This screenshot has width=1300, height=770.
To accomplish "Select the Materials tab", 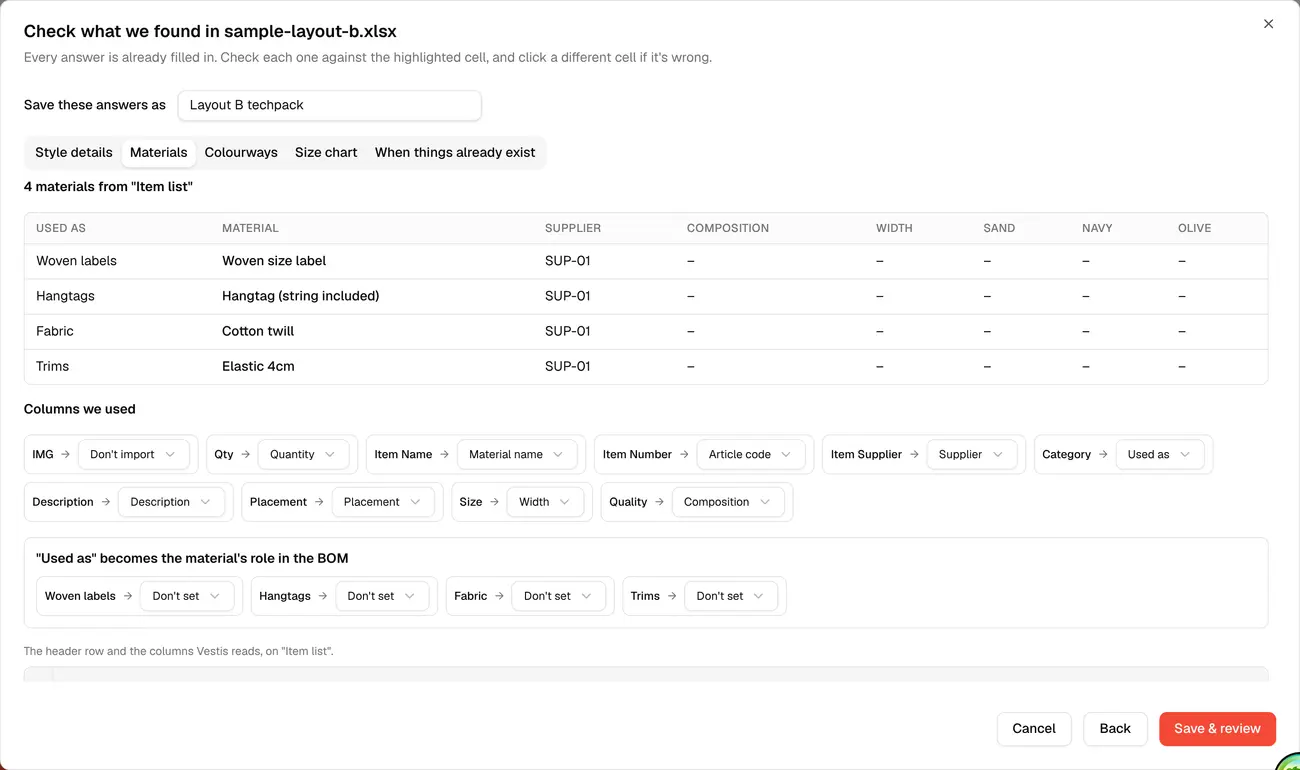I will pos(159,153).
